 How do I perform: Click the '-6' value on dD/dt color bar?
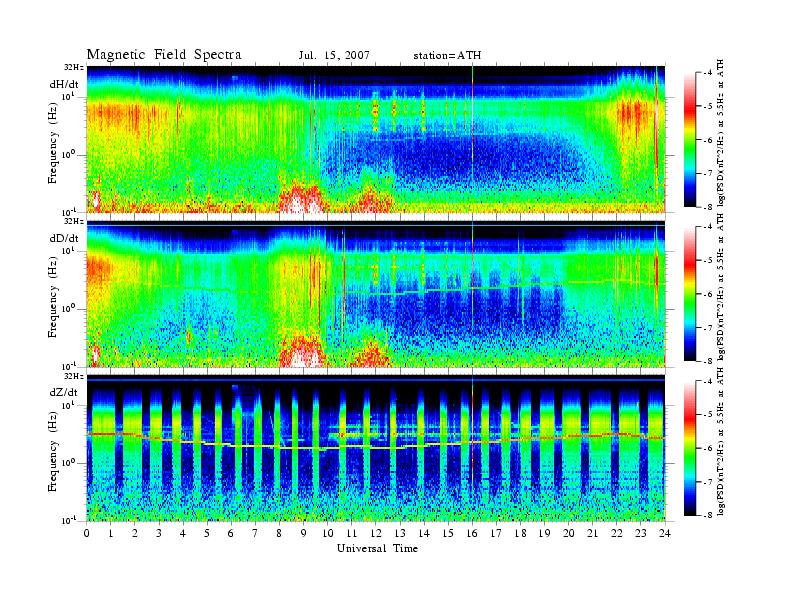click(x=708, y=294)
